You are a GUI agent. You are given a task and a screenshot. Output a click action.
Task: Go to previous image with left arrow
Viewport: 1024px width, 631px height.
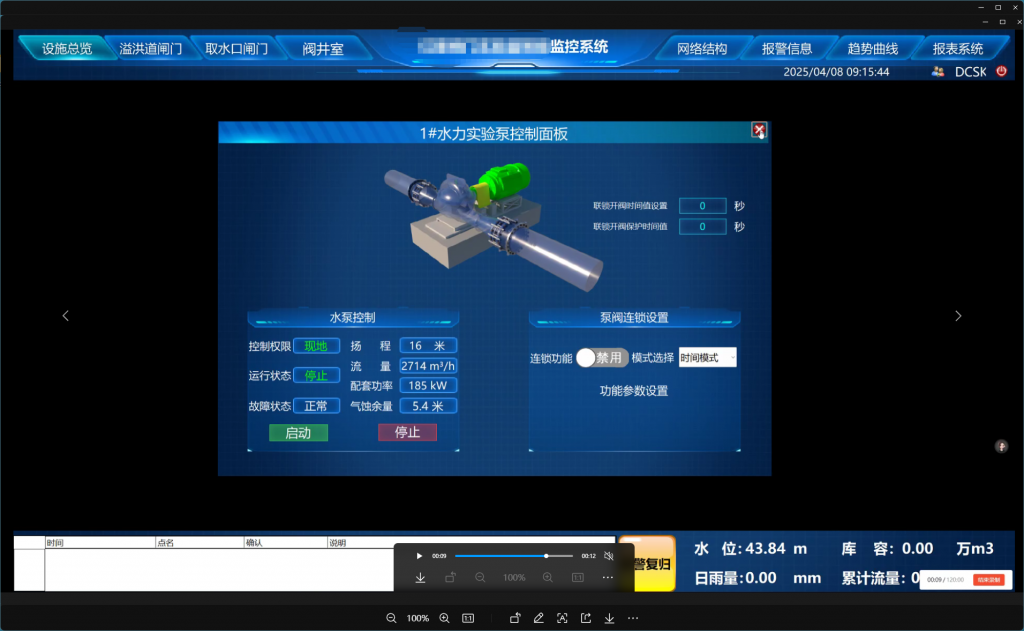click(x=65, y=316)
